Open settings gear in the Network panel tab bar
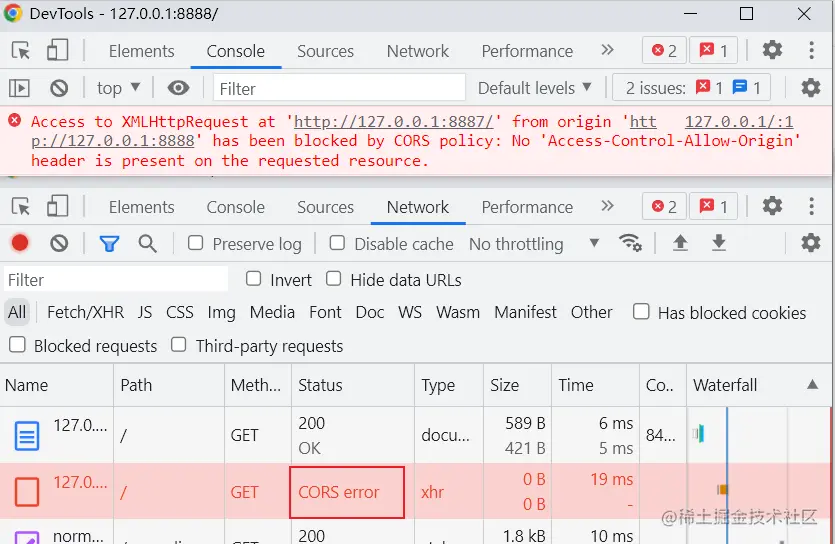 pos(772,206)
